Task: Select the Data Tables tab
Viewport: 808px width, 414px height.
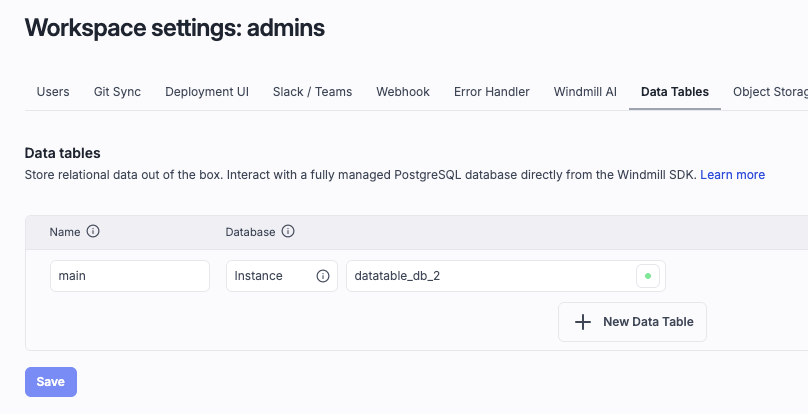Action: tap(674, 91)
